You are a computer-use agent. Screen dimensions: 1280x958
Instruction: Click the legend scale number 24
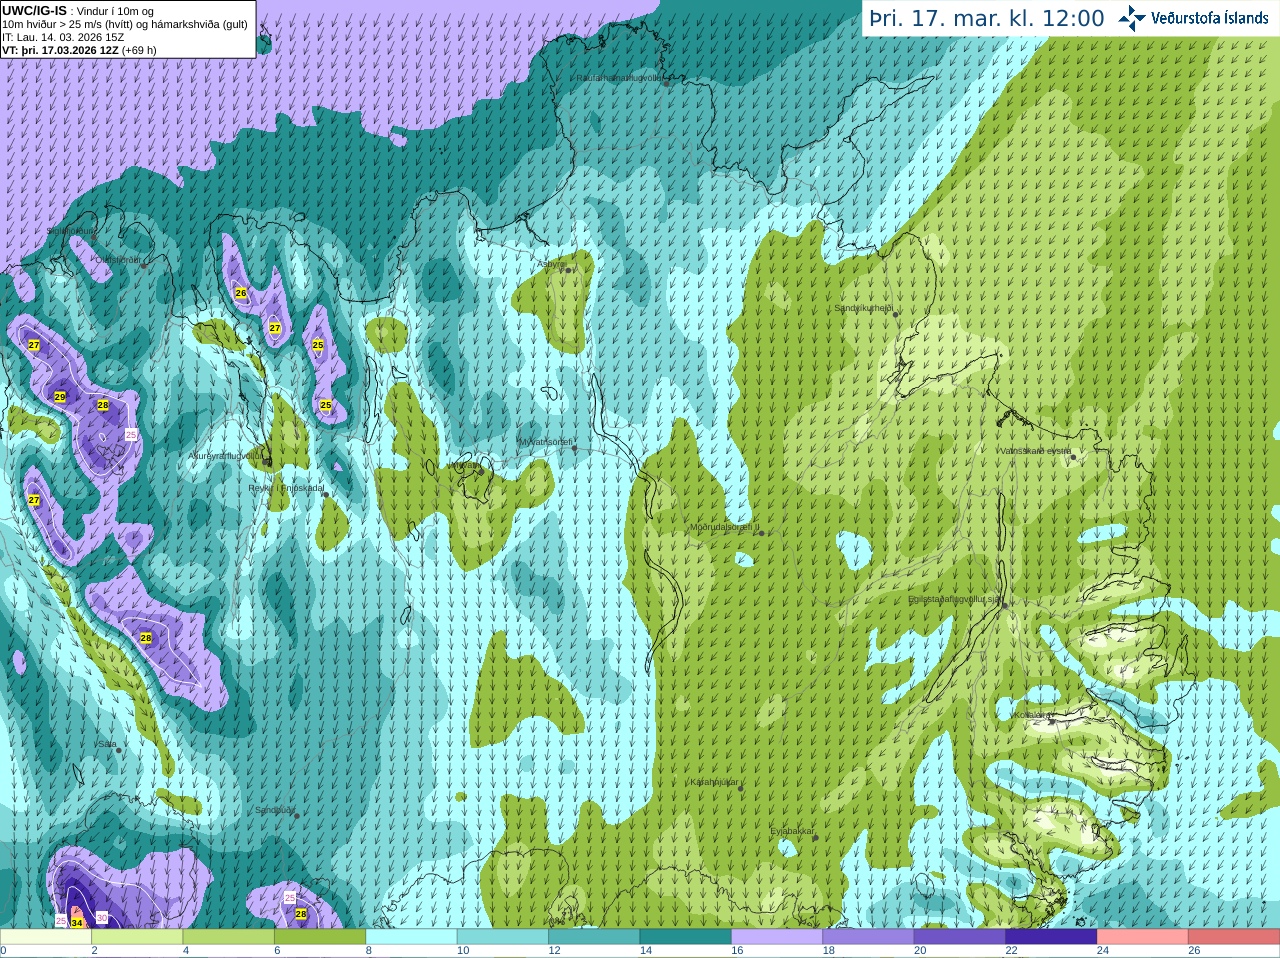coord(1103,951)
